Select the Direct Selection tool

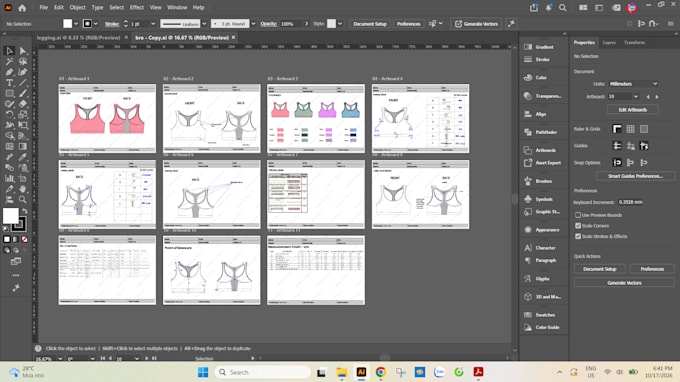point(23,51)
